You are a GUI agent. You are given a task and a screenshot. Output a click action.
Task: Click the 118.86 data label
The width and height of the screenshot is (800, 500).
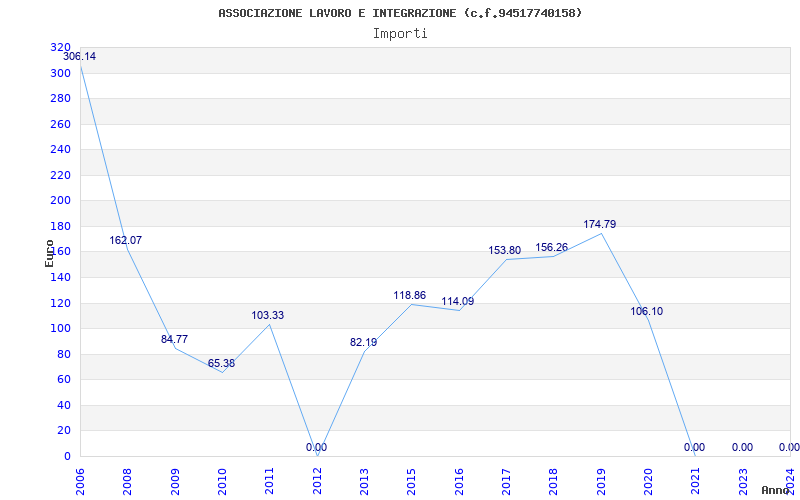(409, 295)
